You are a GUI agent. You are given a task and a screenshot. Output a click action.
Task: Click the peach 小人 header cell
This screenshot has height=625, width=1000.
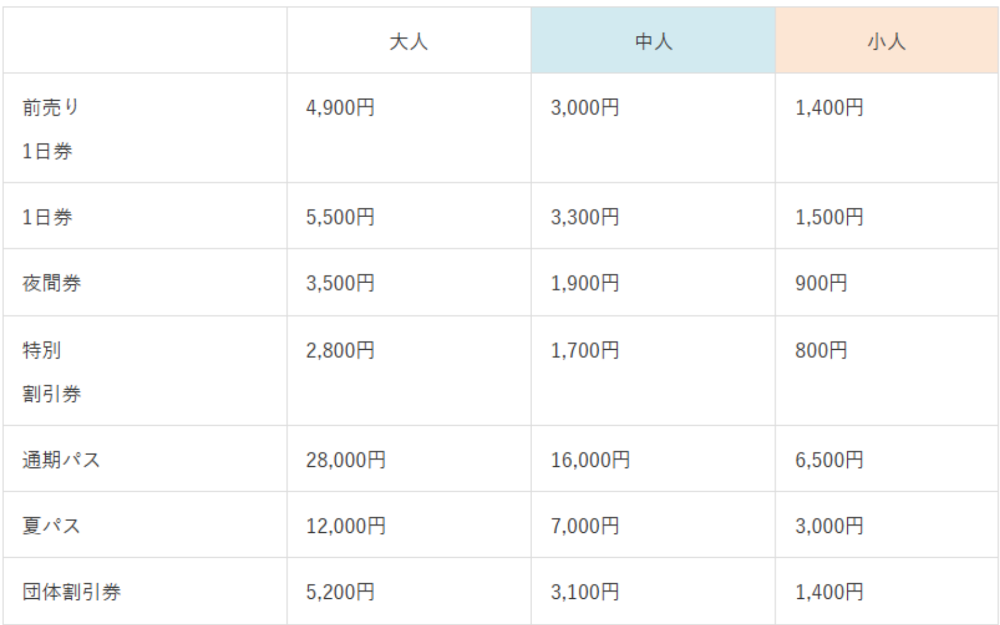pos(886,42)
